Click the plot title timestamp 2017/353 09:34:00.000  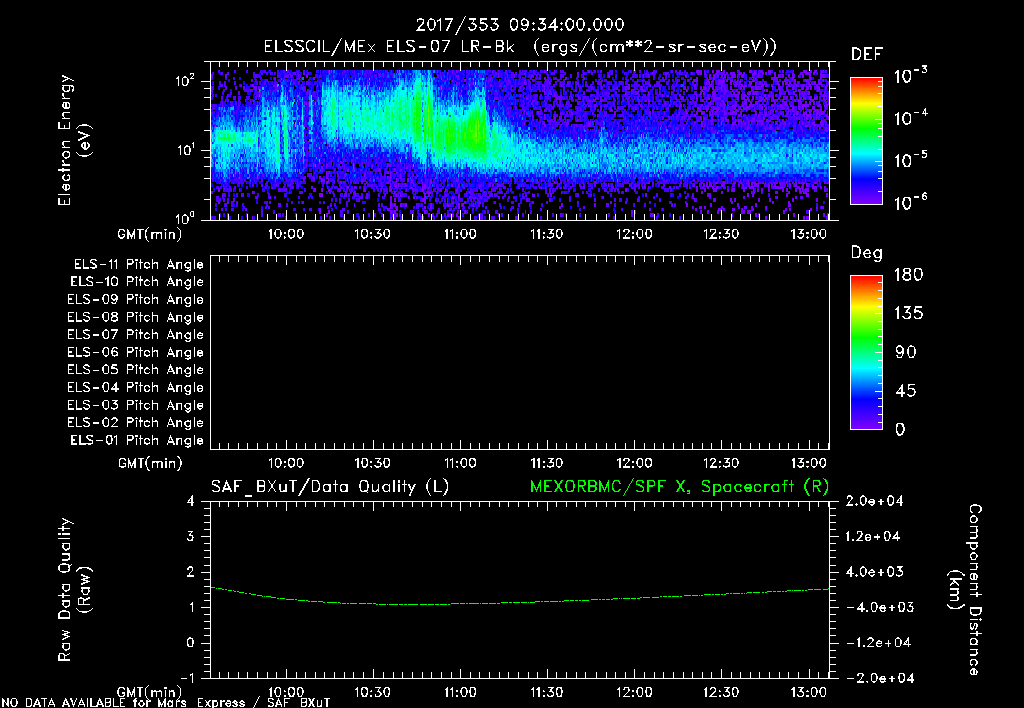click(x=520, y=25)
